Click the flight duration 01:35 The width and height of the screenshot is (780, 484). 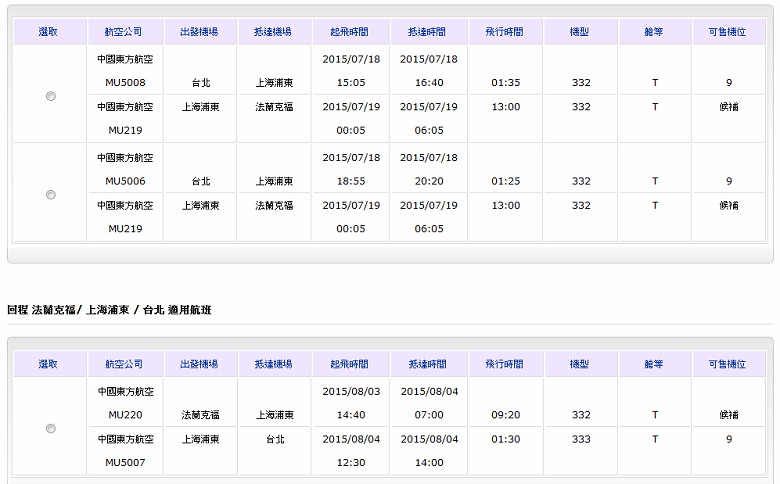click(506, 83)
